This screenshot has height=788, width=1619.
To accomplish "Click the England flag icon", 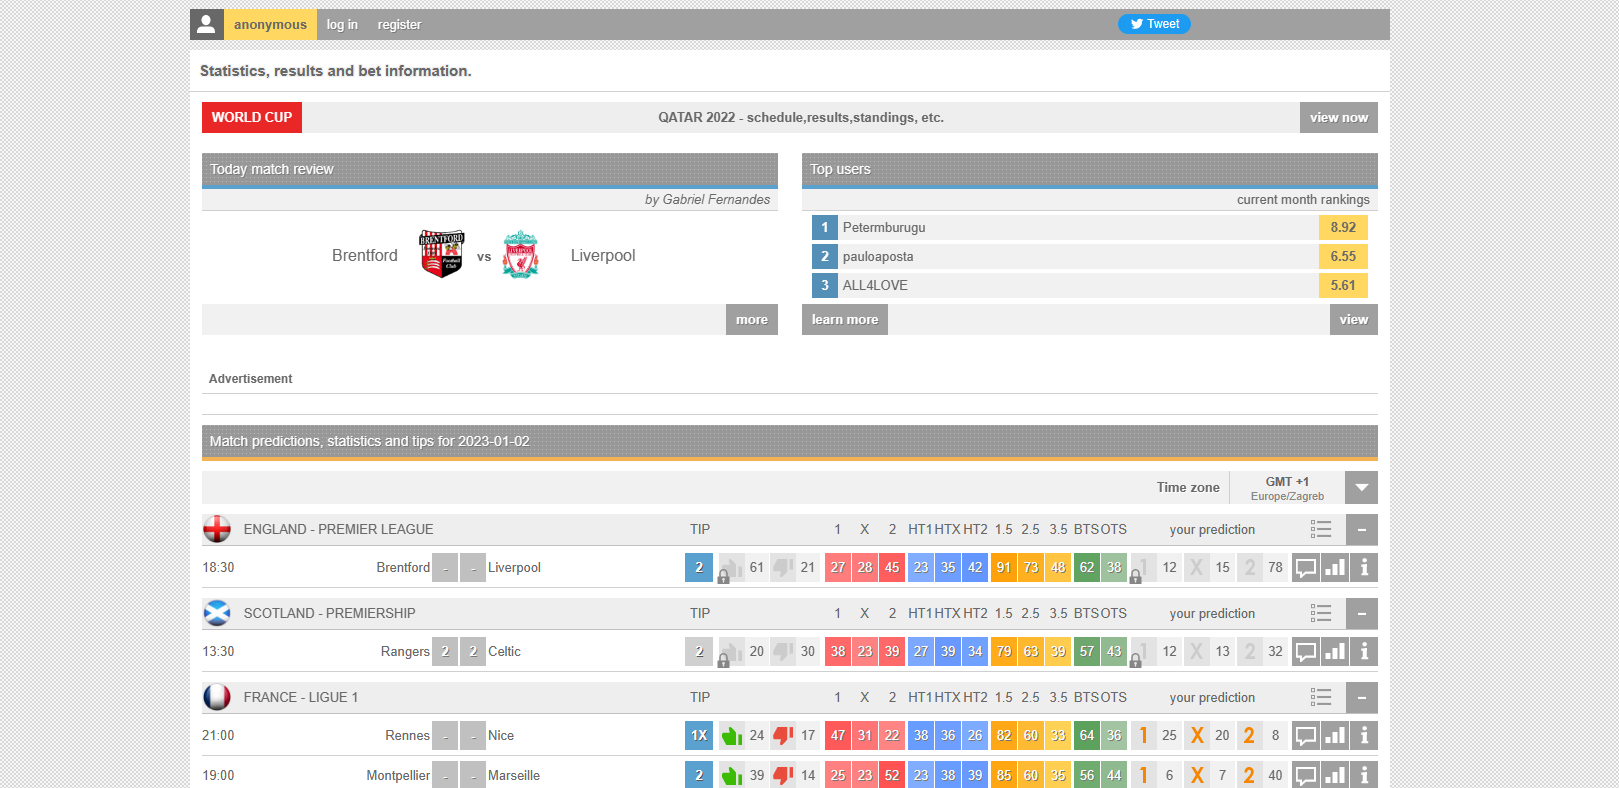I will pos(217,529).
